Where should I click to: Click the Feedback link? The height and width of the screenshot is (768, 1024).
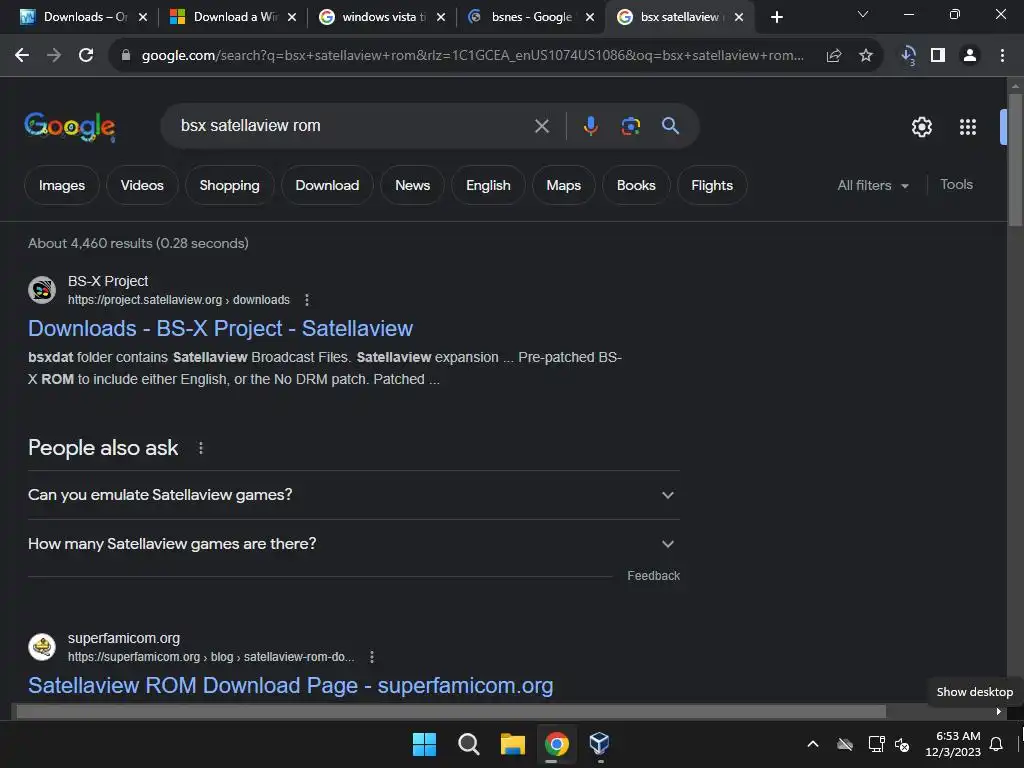click(x=653, y=576)
